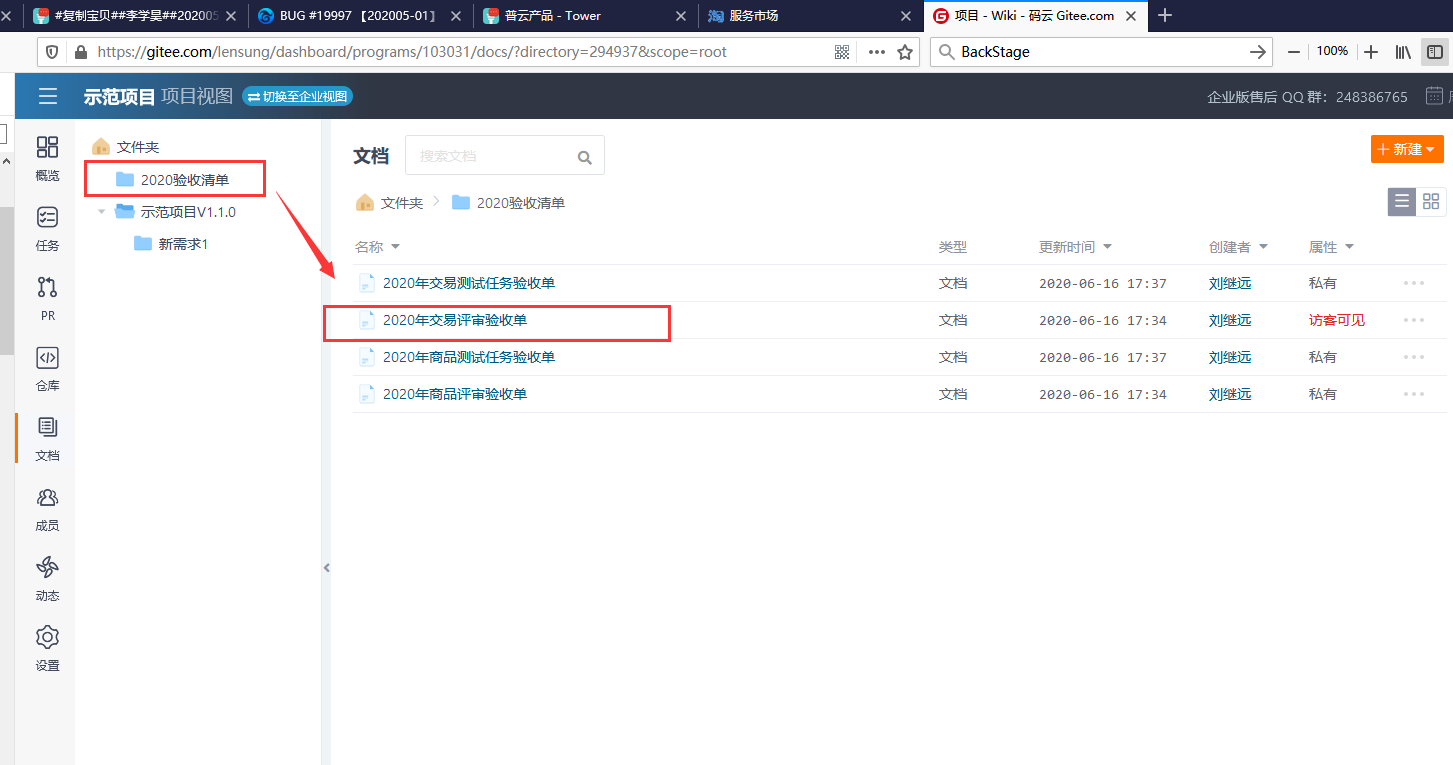Image resolution: width=1453 pixels, height=765 pixels.
Task: Click 访客可见 attribute text
Action: 1337,320
